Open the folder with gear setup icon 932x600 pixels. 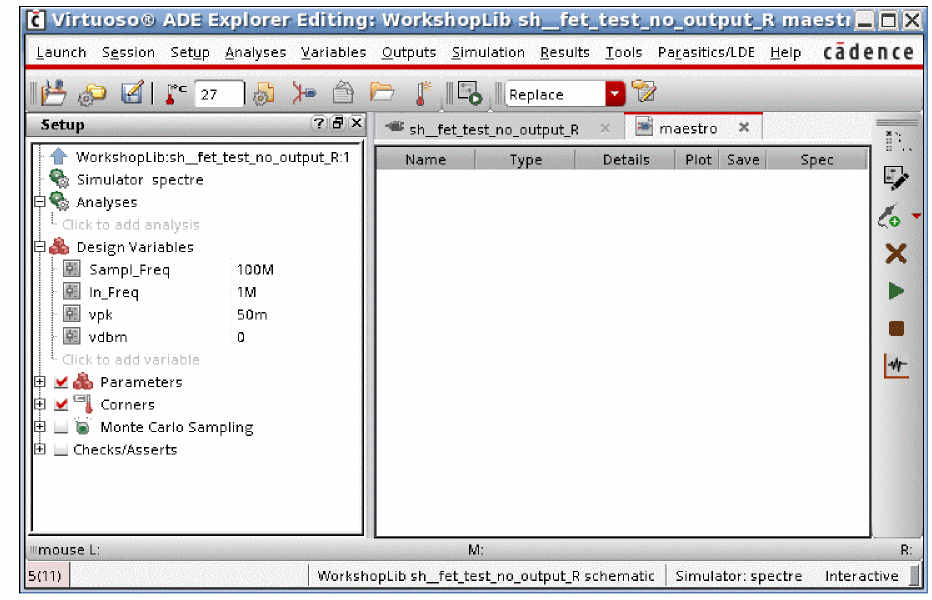[92, 94]
